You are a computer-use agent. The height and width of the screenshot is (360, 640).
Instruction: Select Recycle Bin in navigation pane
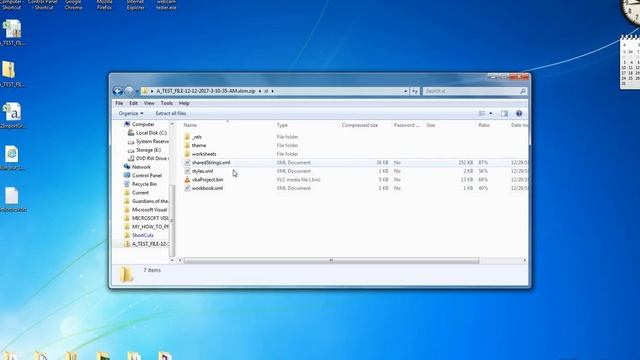144,184
